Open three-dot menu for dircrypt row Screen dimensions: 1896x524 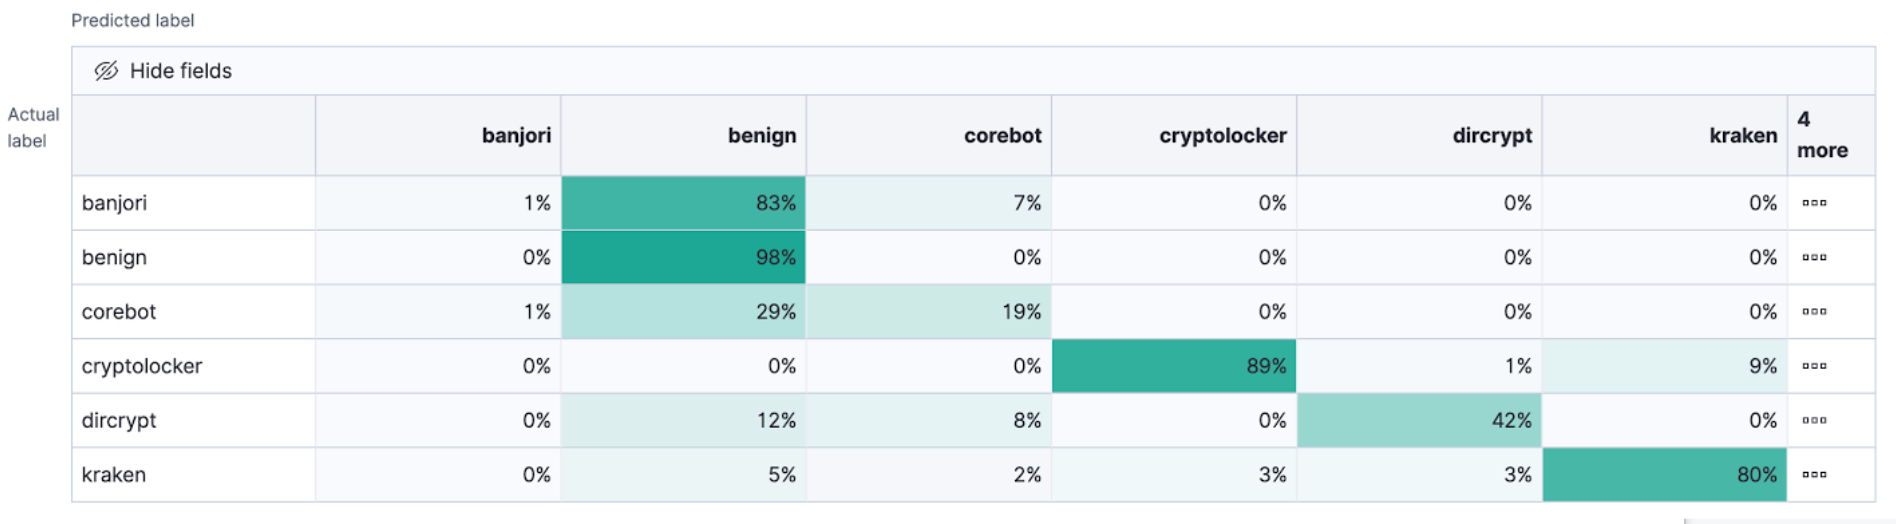tap(1814, 420)
